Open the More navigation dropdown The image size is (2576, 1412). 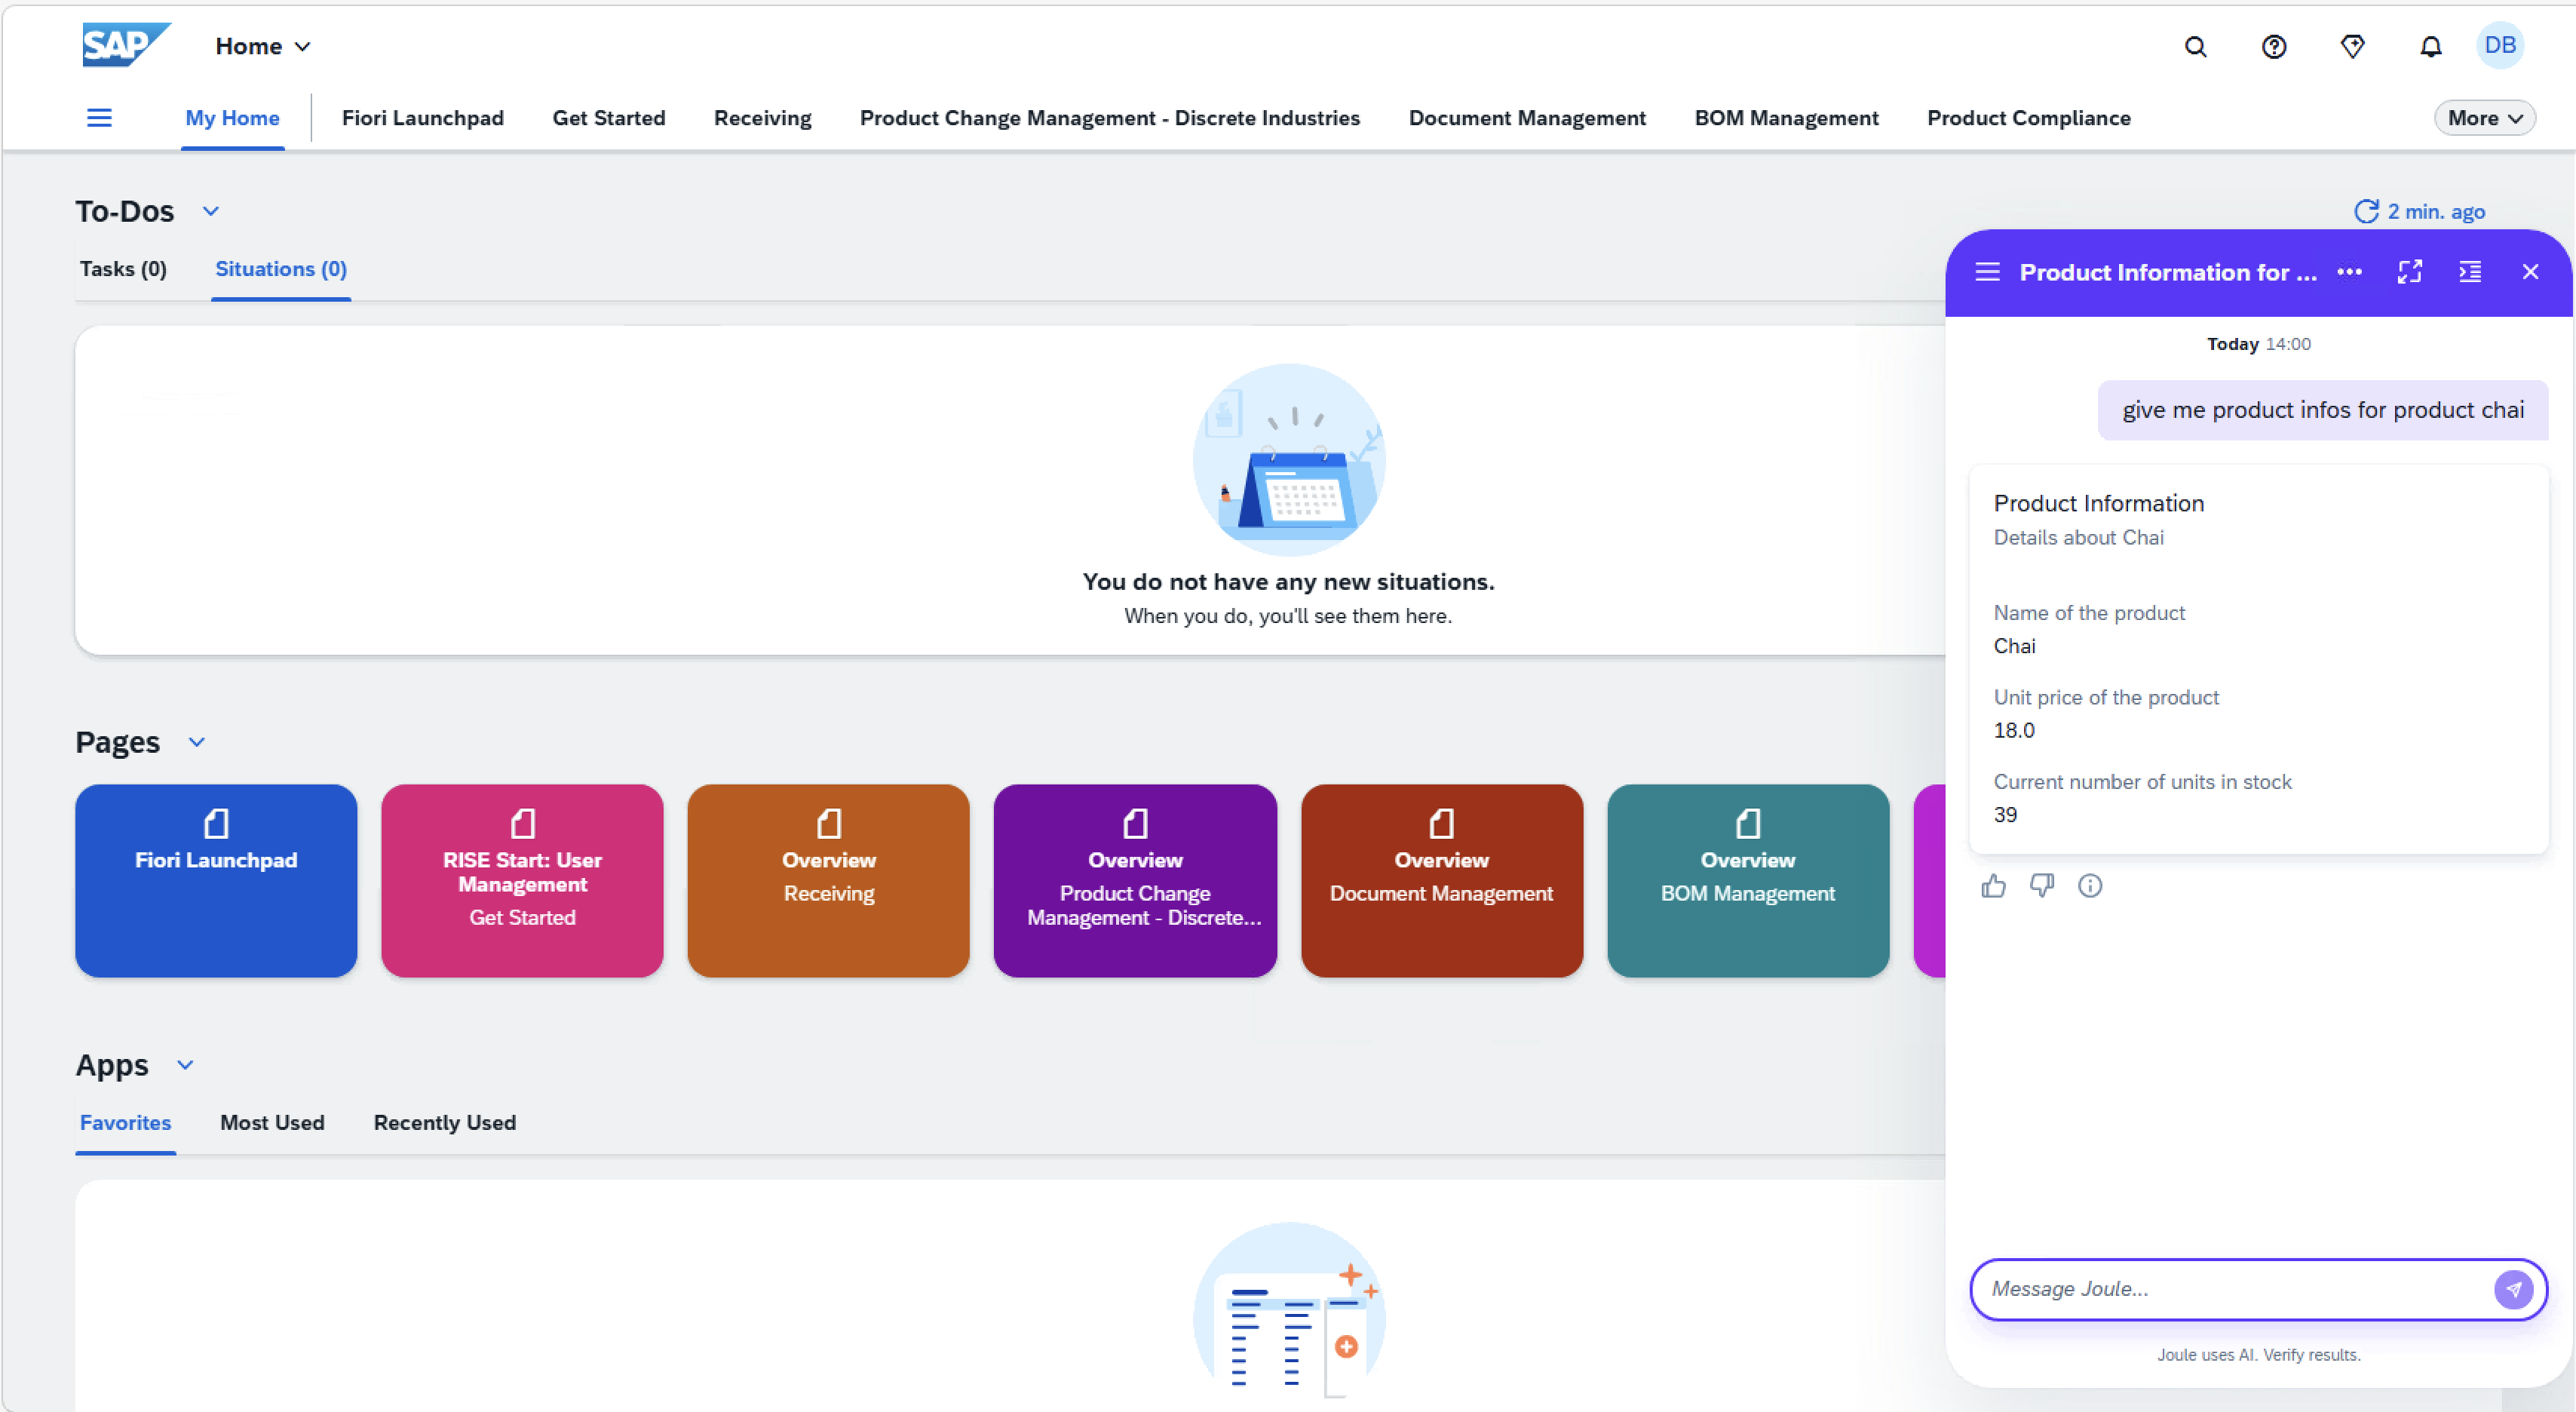[2484, 118]
